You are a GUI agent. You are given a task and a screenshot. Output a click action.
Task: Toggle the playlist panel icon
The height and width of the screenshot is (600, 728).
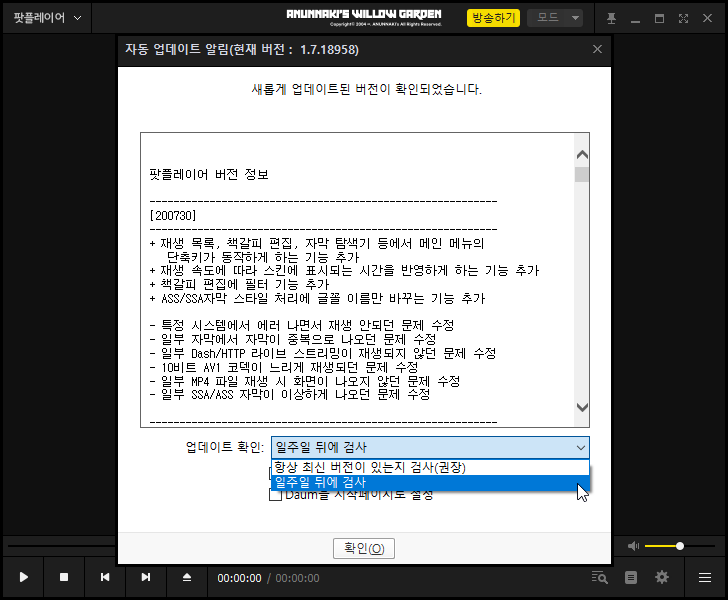click(x=630, y=577)
